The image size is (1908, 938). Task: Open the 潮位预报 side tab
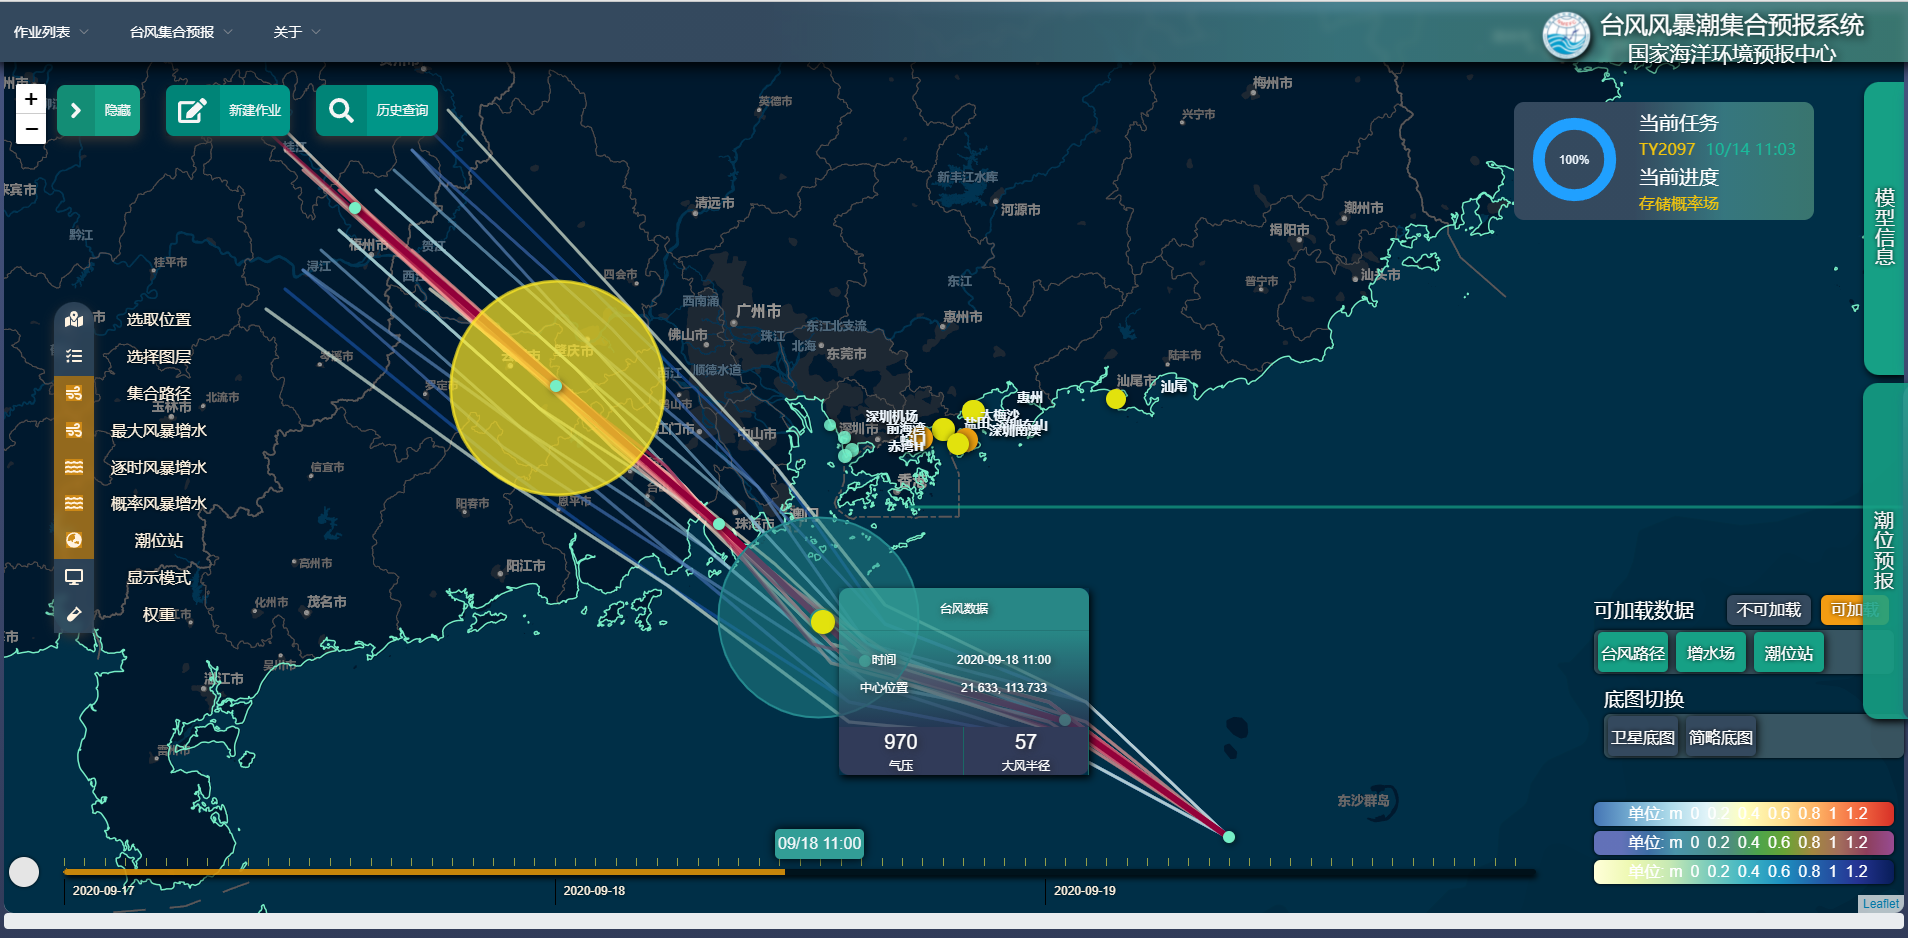1885,550
